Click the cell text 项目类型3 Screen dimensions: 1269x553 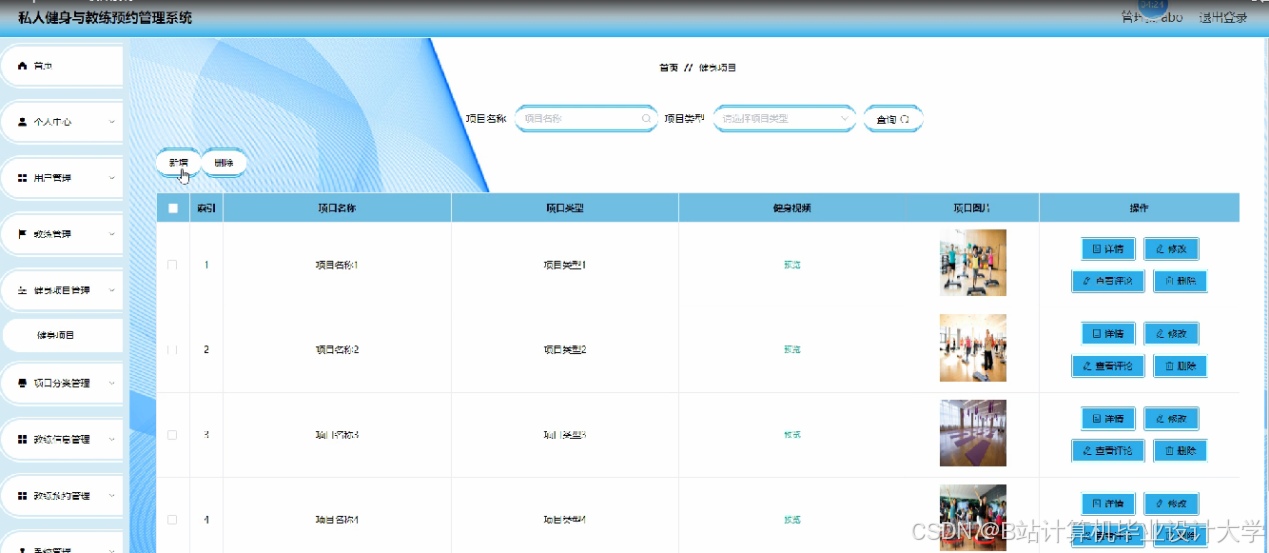[565, 435]
